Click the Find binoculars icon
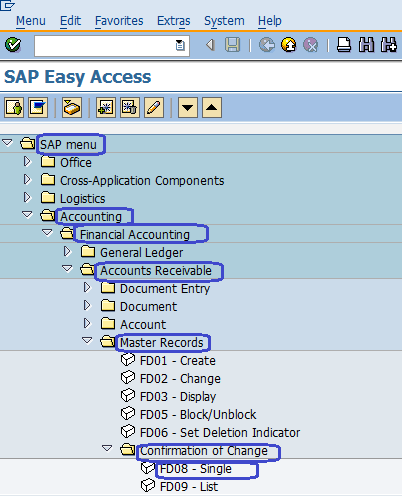 (366, 45)
